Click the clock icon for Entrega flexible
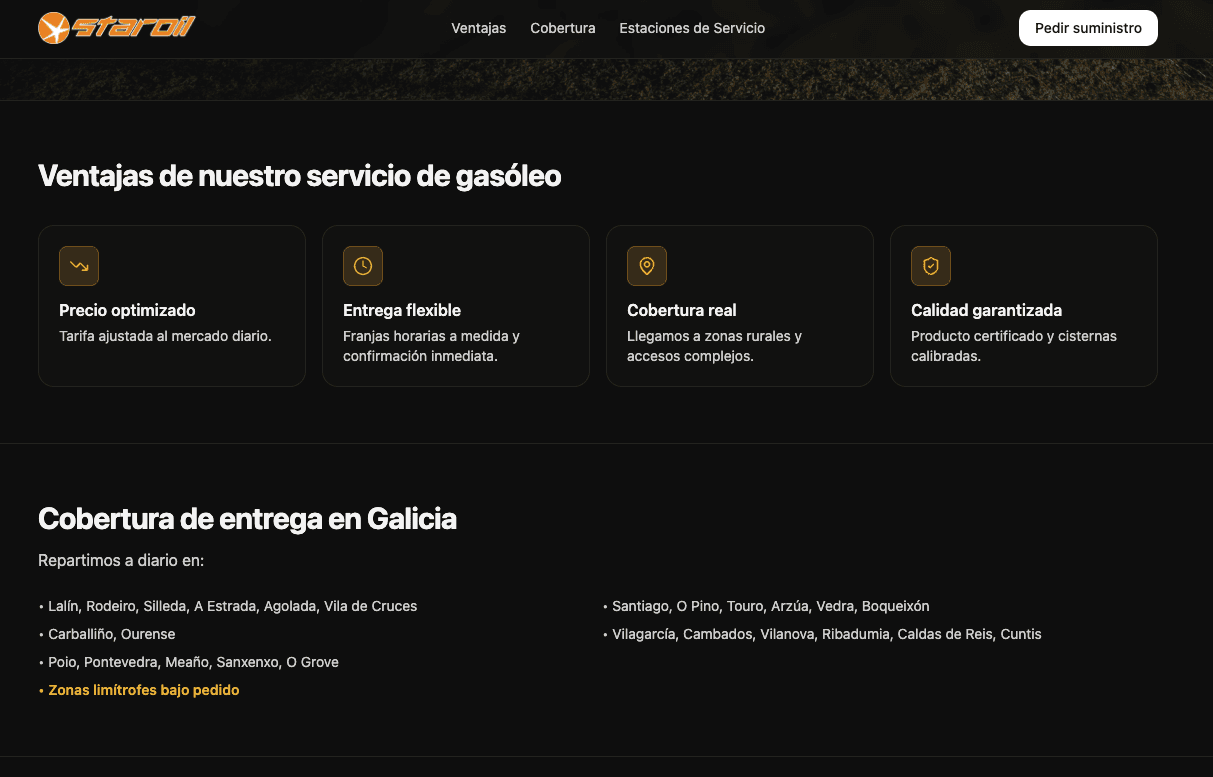Viewport: 1213px width, 777px height. (x=363, y=266)
